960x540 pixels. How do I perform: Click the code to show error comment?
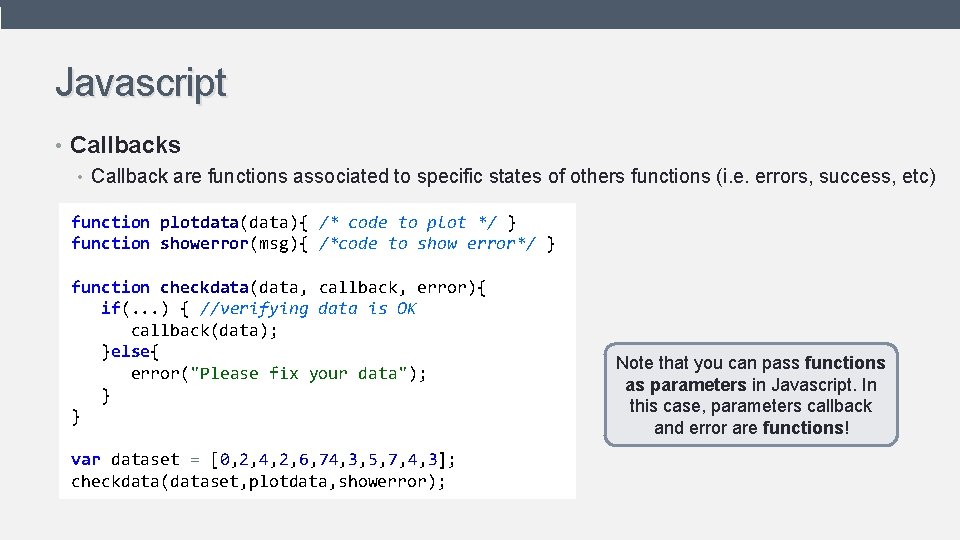[432, 244]
